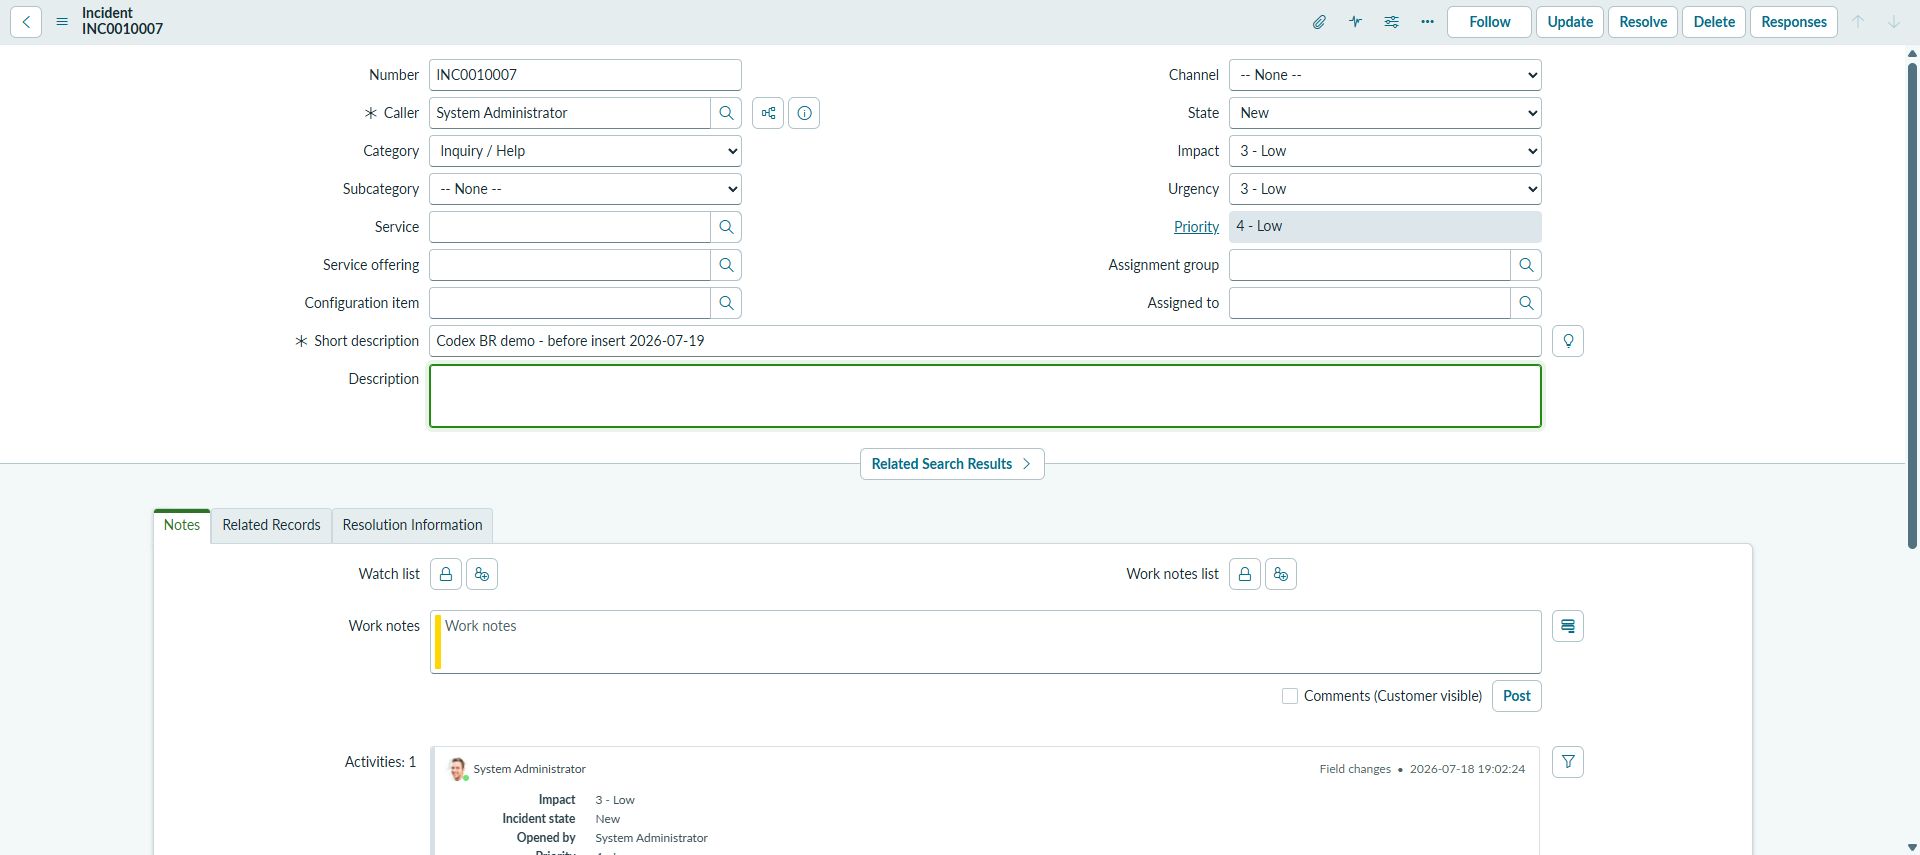Open the Subcategory dropdown
The image size is (1920, 855).
click(x=585, y=189)
